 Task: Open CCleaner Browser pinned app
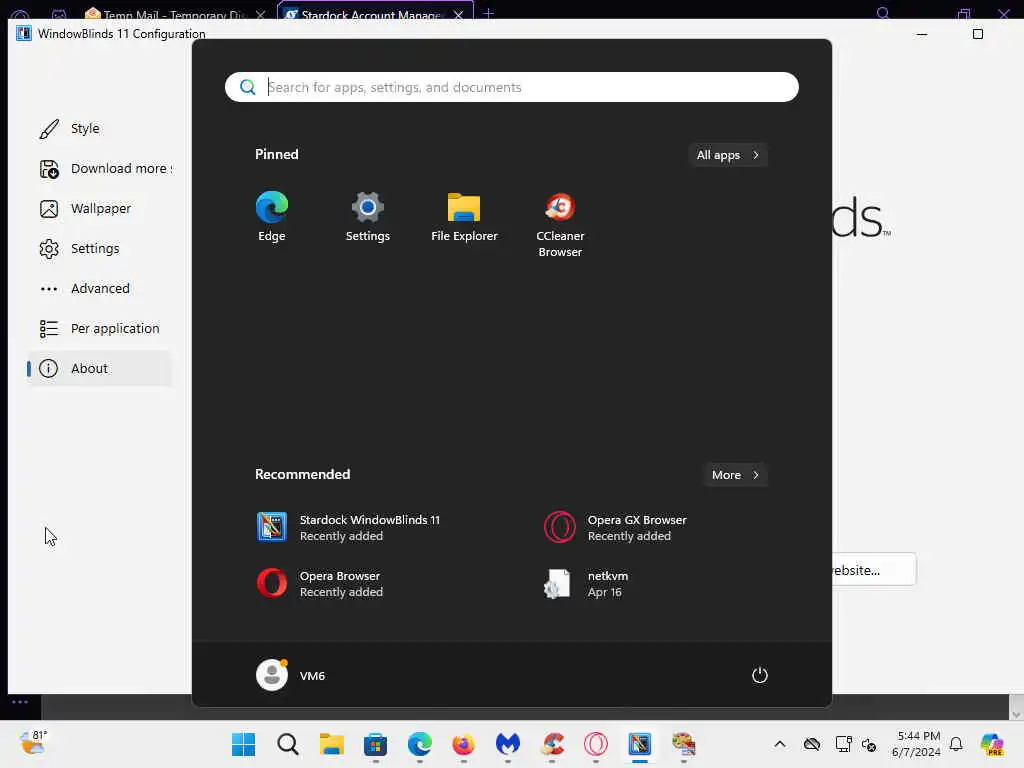[x=560, y=225]
